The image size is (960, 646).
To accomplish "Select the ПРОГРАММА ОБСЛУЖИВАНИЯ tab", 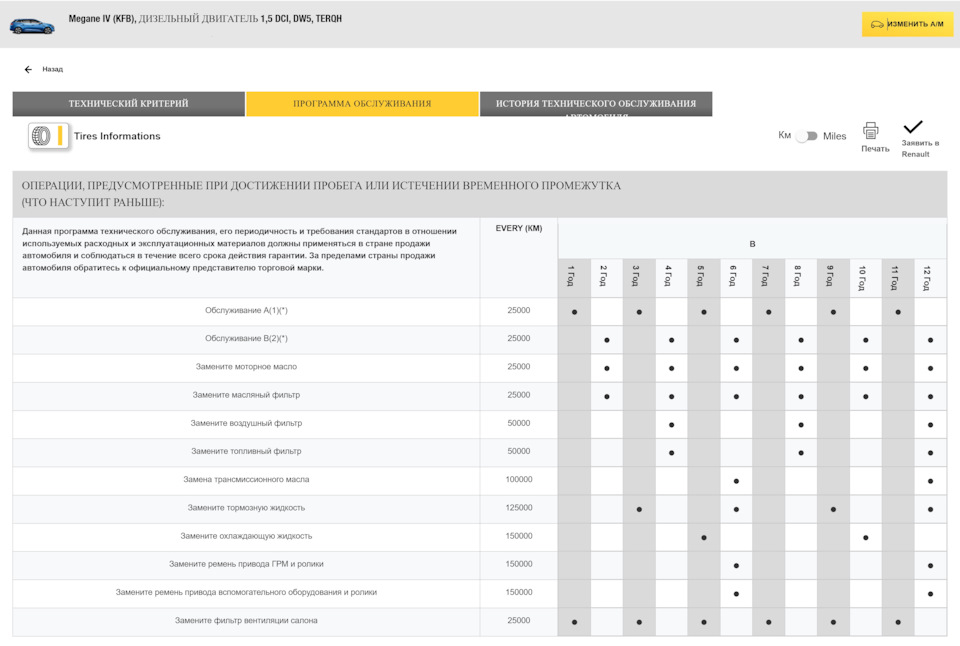I will tap(362, 103).
